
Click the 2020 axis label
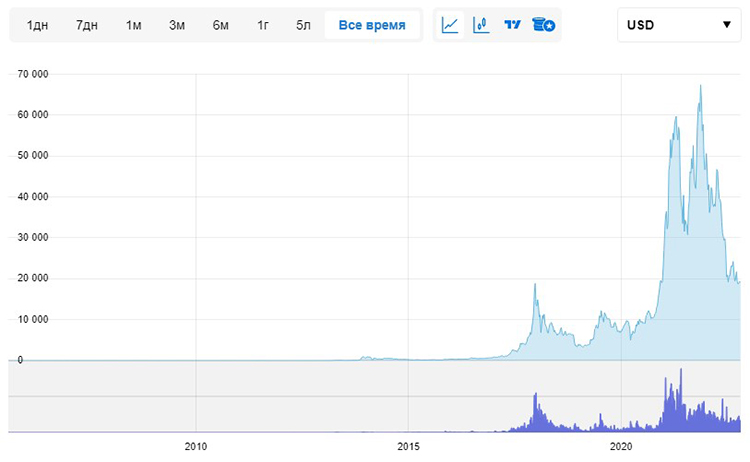621,446
